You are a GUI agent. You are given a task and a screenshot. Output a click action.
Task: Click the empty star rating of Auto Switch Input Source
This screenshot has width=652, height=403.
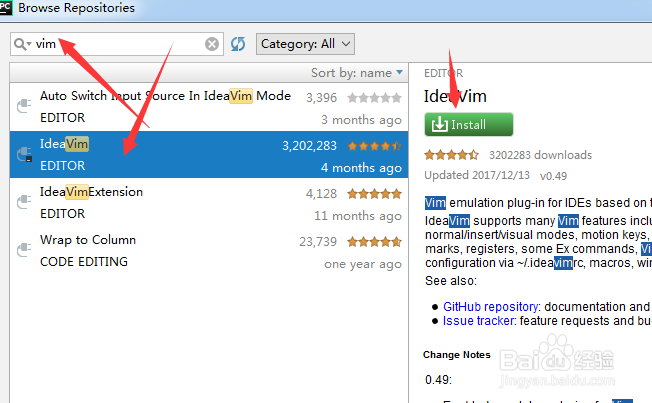click(375, 98)
